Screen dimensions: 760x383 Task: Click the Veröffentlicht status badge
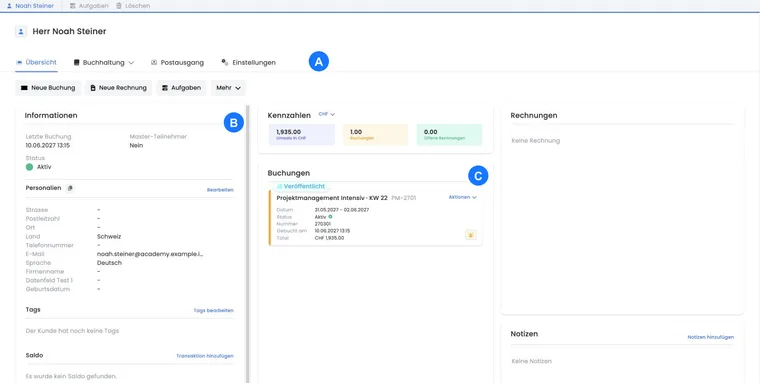301,186
